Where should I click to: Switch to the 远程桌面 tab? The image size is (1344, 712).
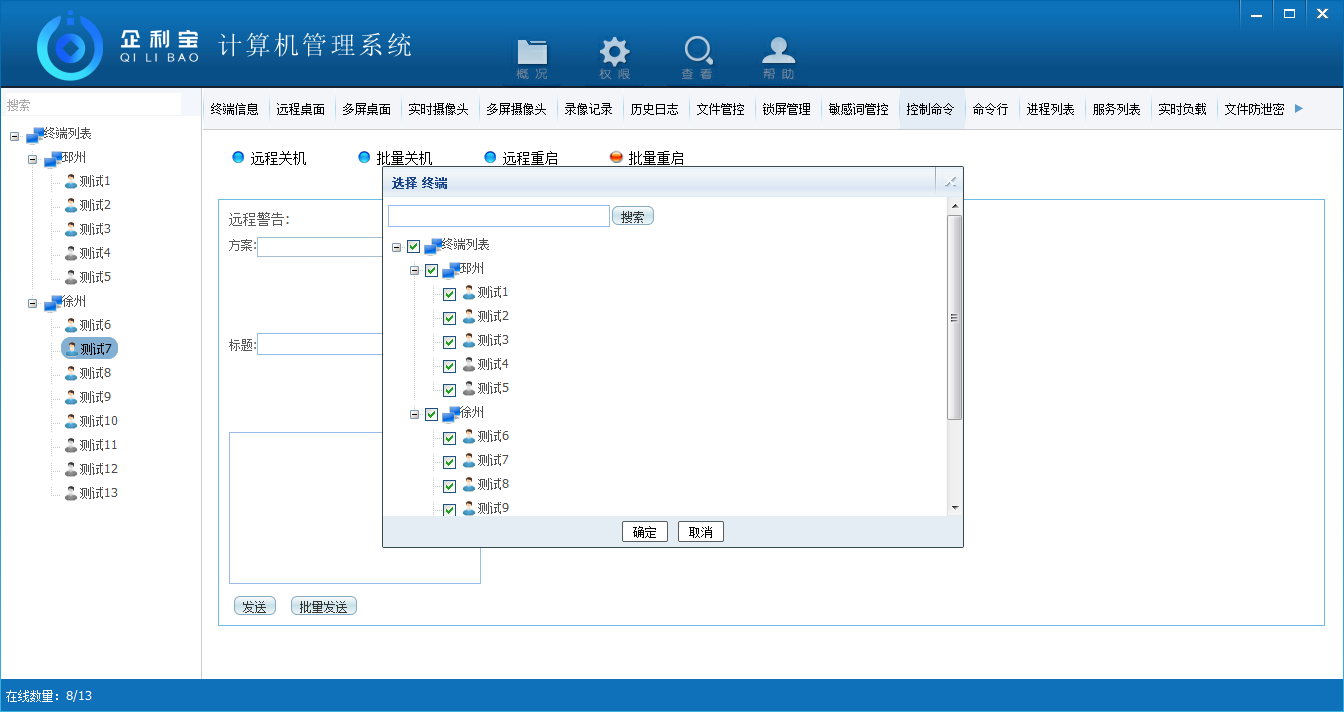coord(300,110)
